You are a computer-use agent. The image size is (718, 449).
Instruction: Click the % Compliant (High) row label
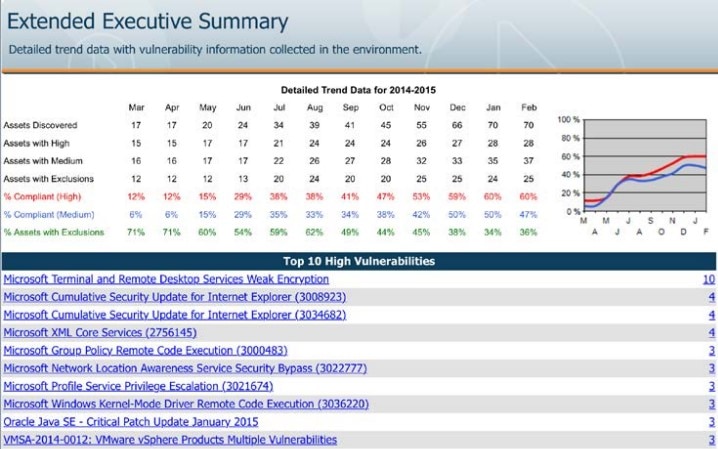tap(42, 197)
